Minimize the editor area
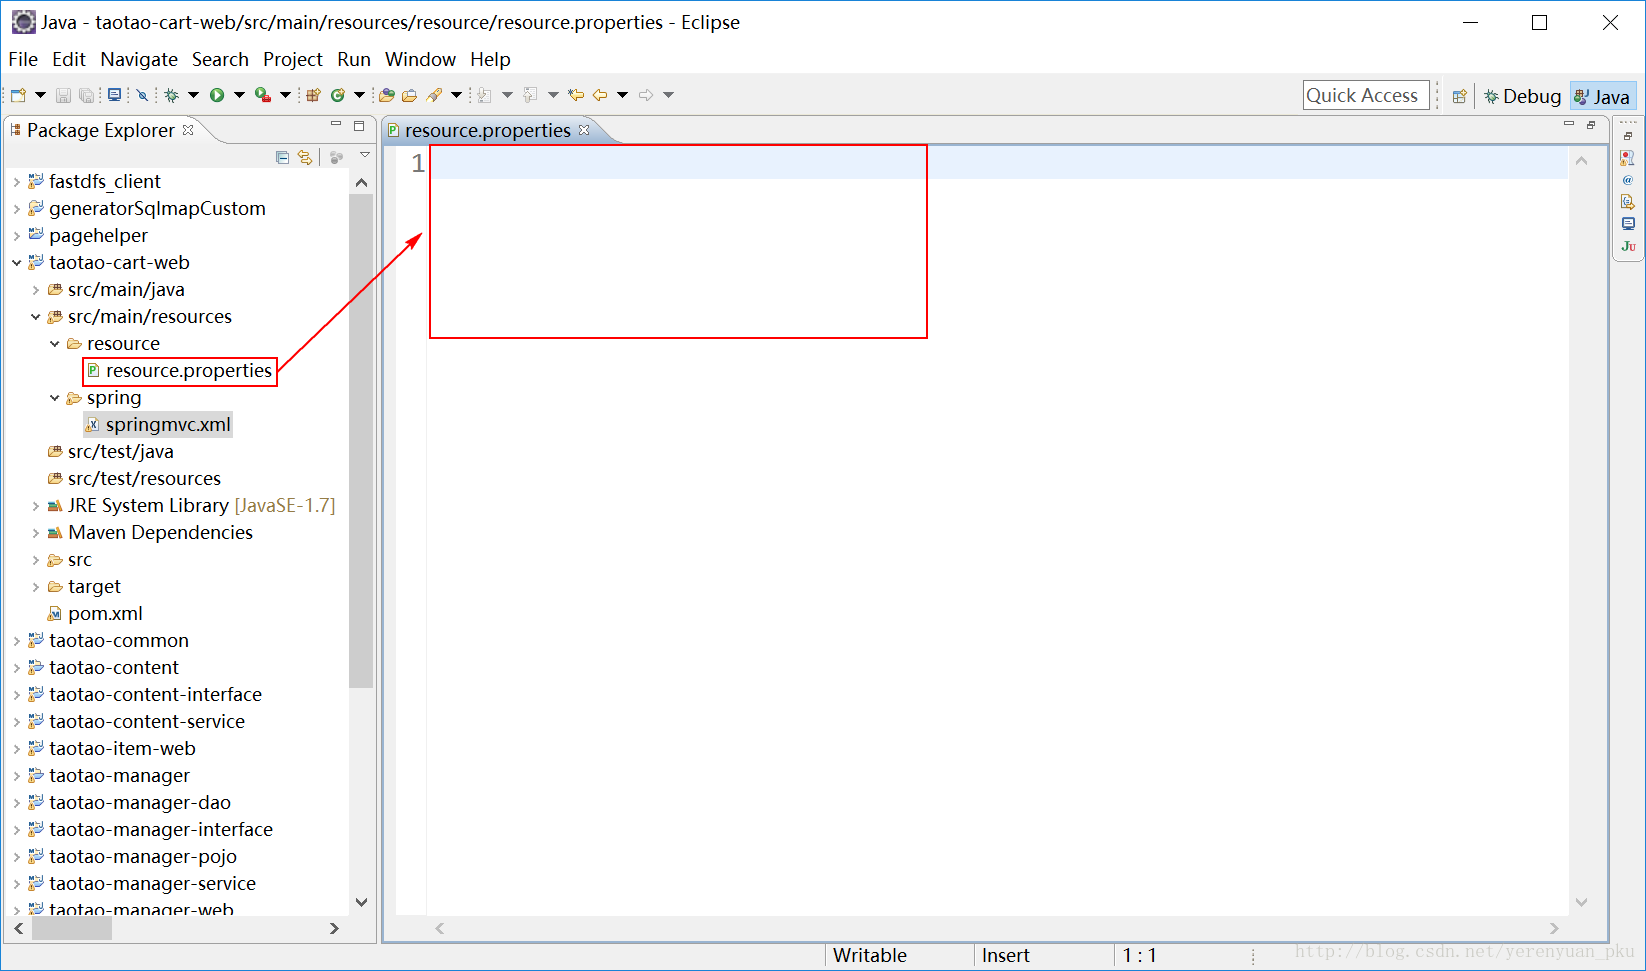 [x=1569, y=124]
